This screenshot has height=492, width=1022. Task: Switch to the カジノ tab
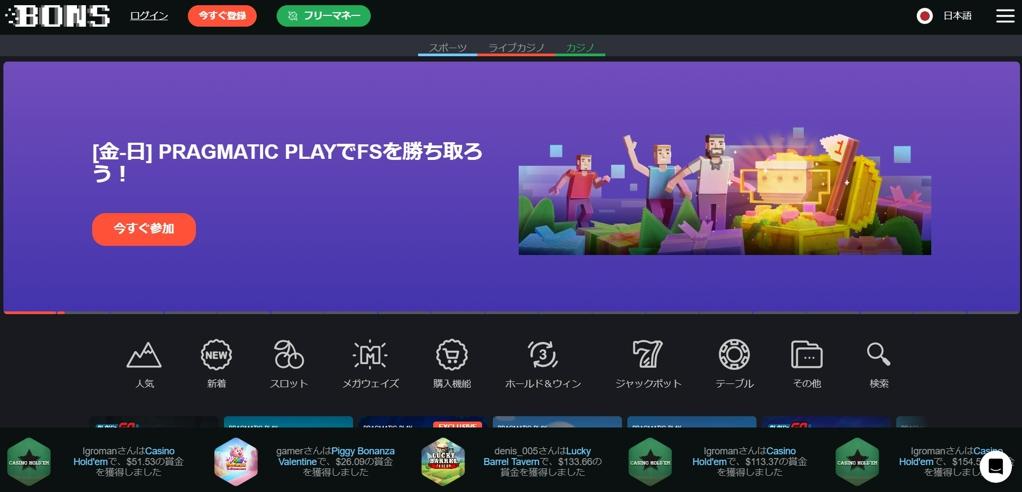click(x=579, y=48)
